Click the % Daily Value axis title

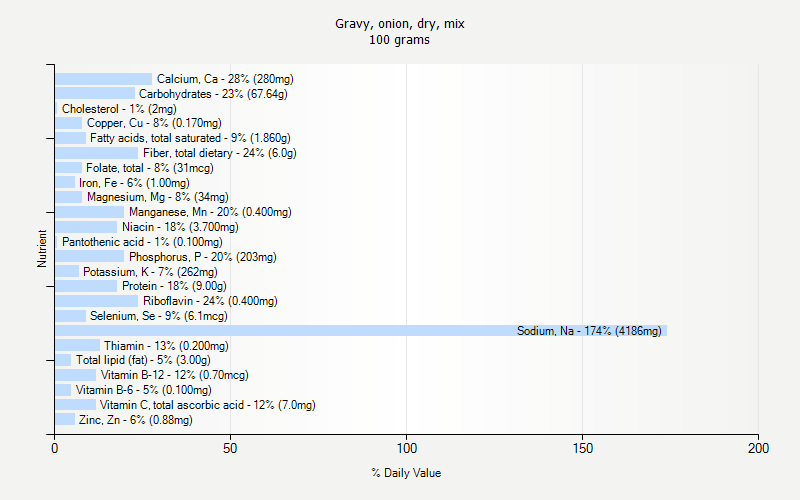406,473
